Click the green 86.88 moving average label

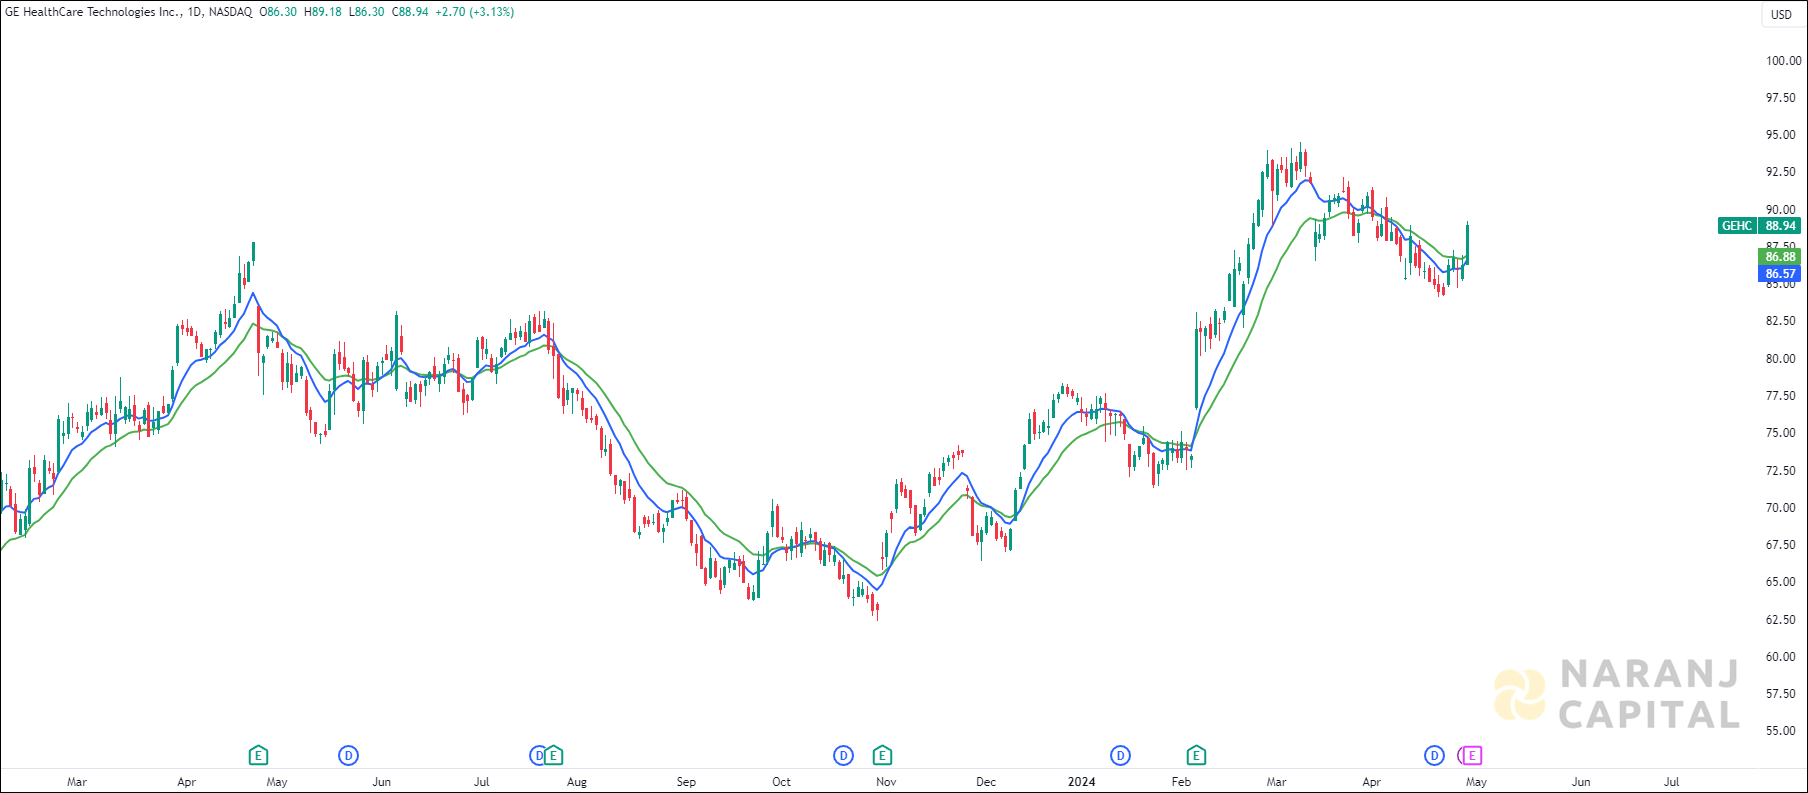tap(1780, 257)
